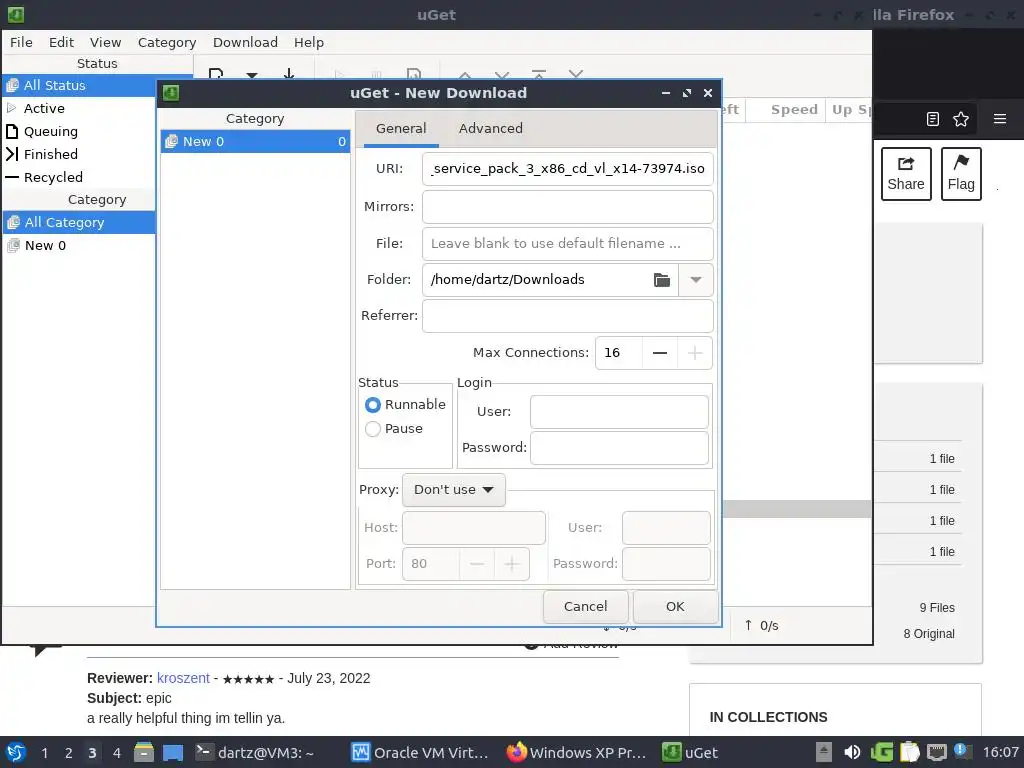Switch to workspace 2
The width and height of the screenshot is (1024, 768).
69,753
